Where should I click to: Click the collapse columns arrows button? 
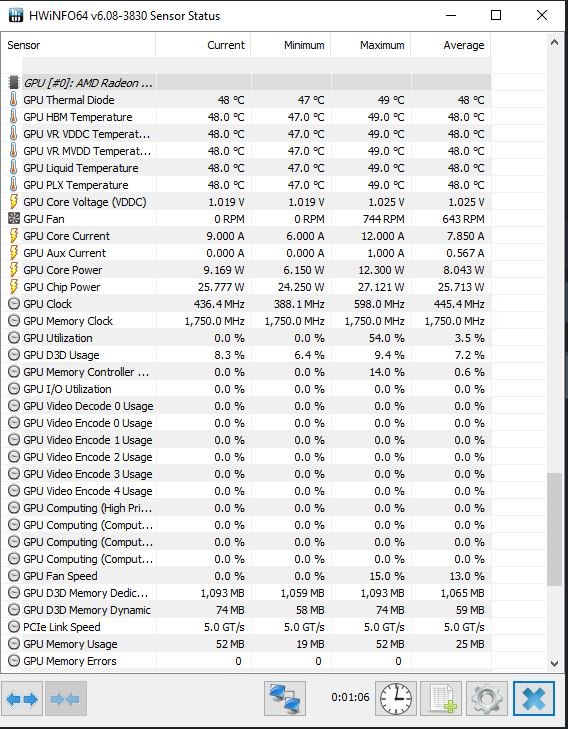point(66,698)
